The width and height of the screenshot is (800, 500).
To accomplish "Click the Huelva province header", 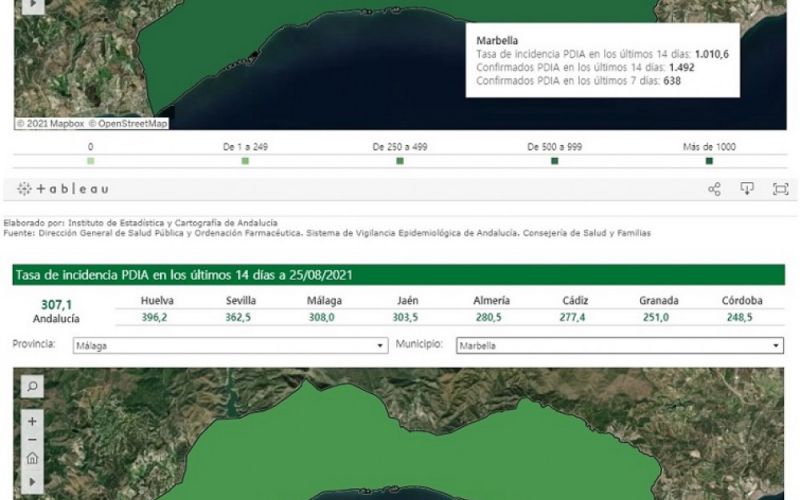I will 157,301.
